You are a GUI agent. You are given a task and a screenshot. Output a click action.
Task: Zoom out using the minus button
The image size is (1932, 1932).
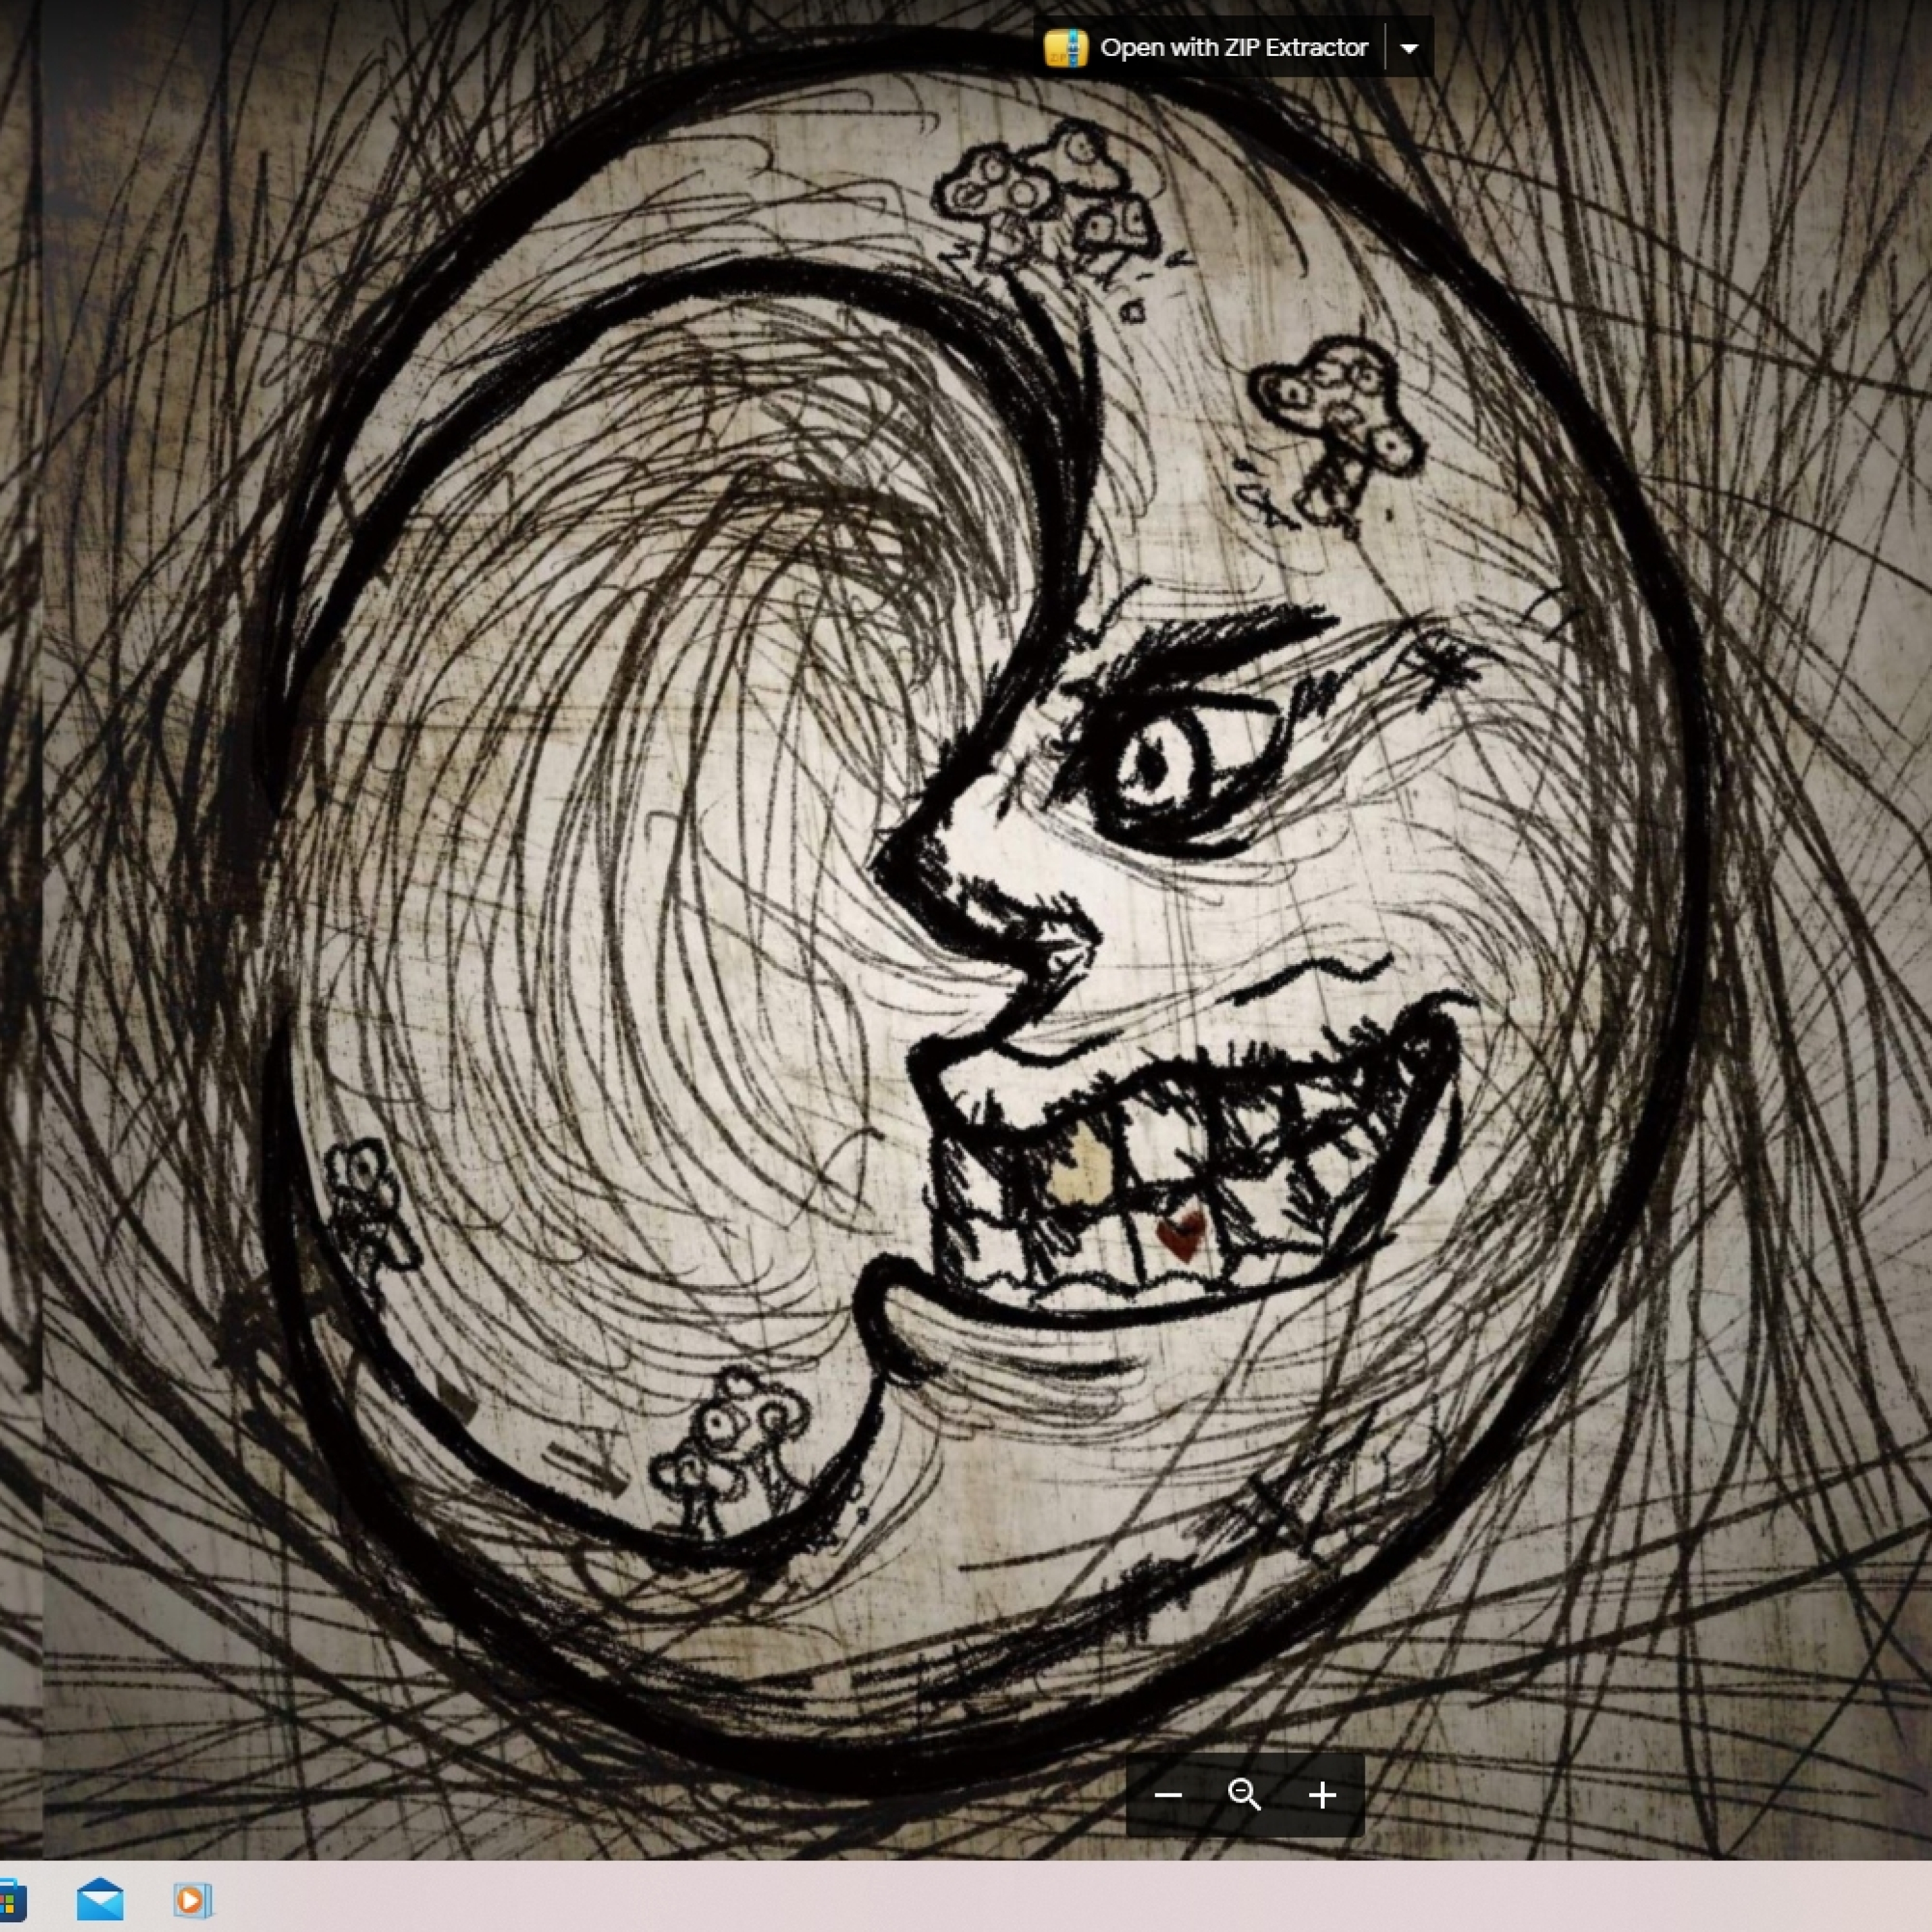1167,1795
